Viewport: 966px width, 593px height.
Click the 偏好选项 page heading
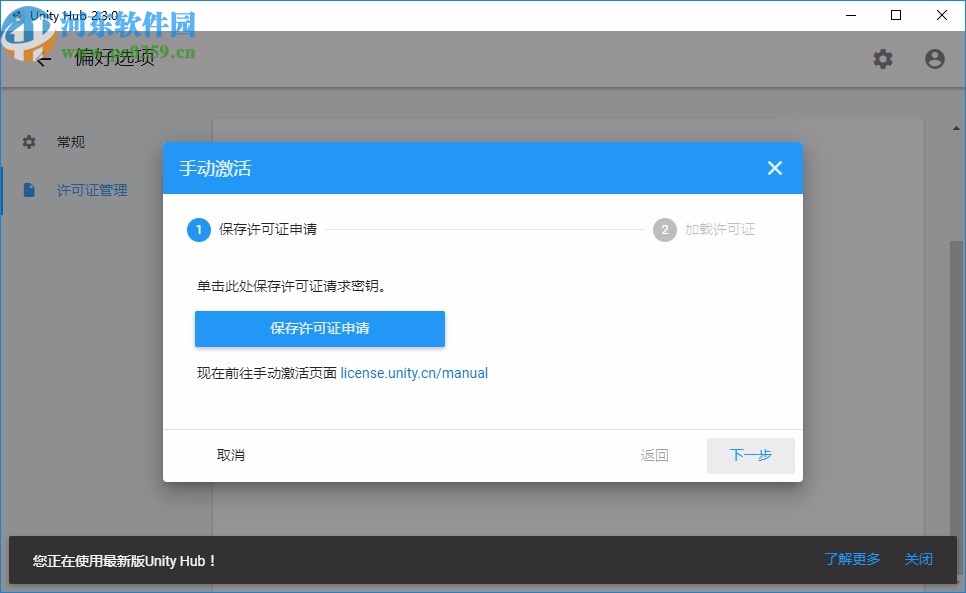click(115, 57)
